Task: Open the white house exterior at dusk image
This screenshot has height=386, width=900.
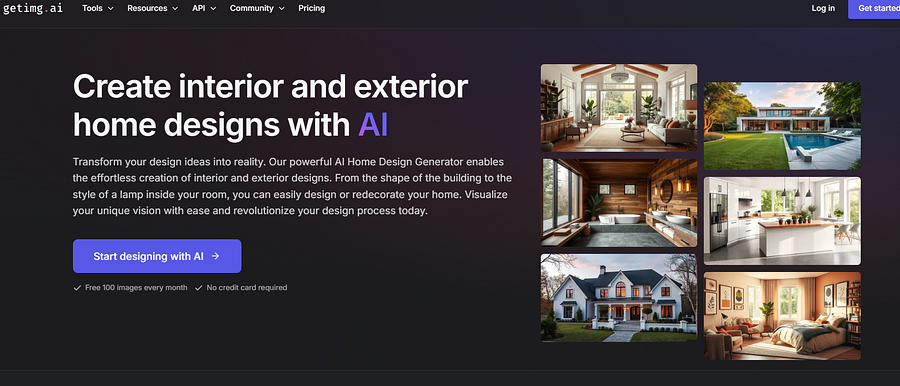Action: [x=619, y=298]
